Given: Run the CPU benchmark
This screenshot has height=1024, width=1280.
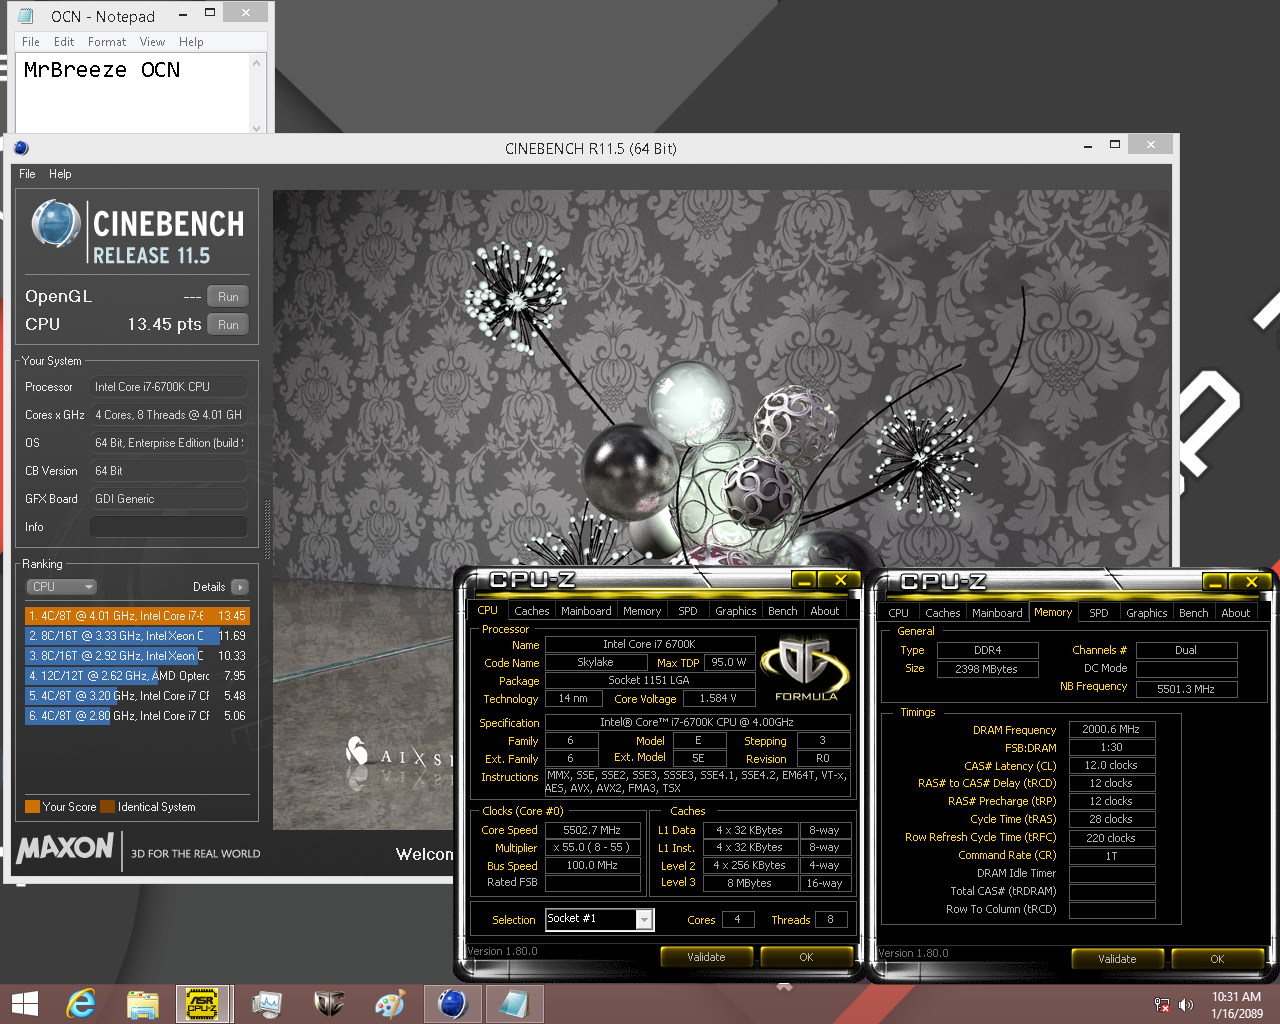Looking at the screenshot, I should pos(228,325).
